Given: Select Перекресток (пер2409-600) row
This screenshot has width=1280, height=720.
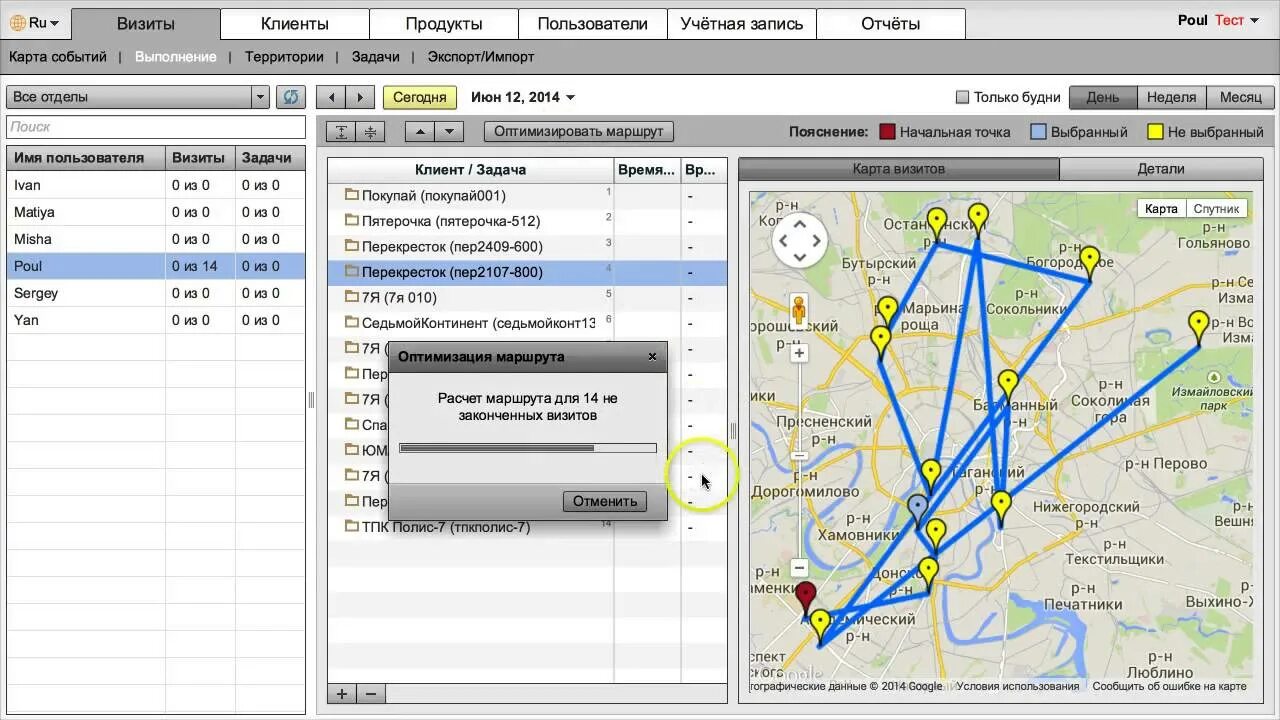Looking at the screenshot, I should [x=527, y=246].
